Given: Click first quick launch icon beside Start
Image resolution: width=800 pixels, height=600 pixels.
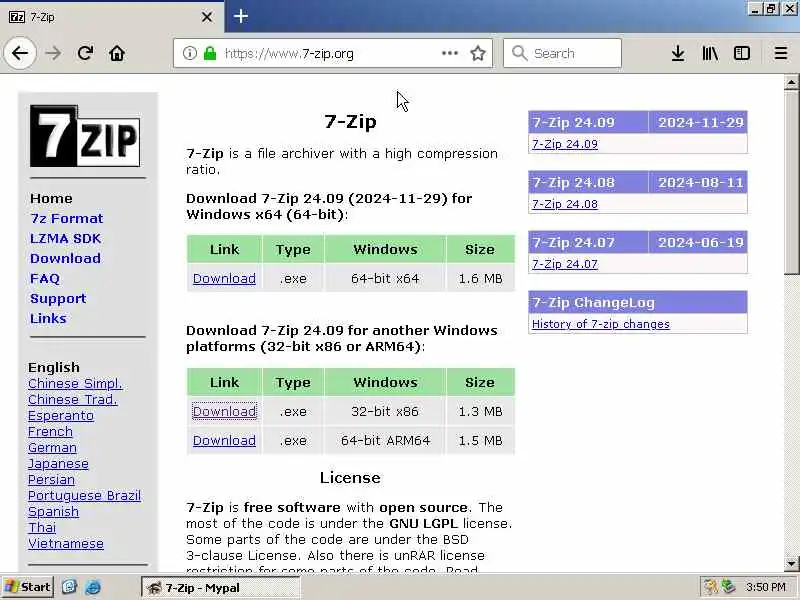Looking at the screenshot, I should point(69,587).
